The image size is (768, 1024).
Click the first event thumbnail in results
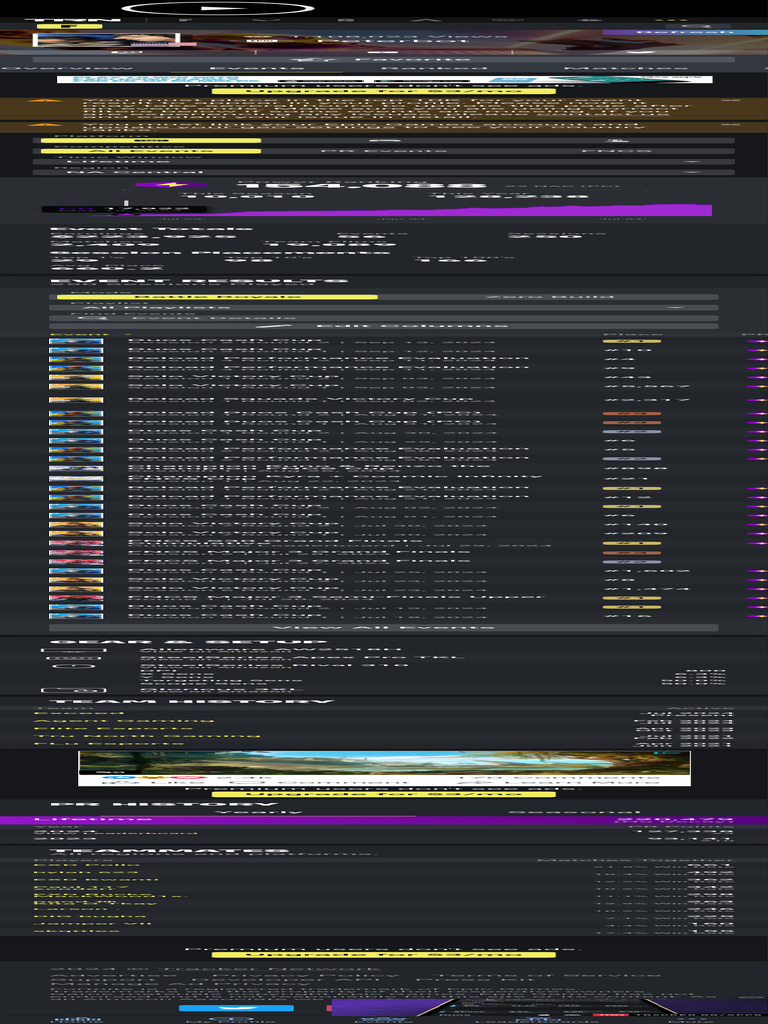pos(76,342)
